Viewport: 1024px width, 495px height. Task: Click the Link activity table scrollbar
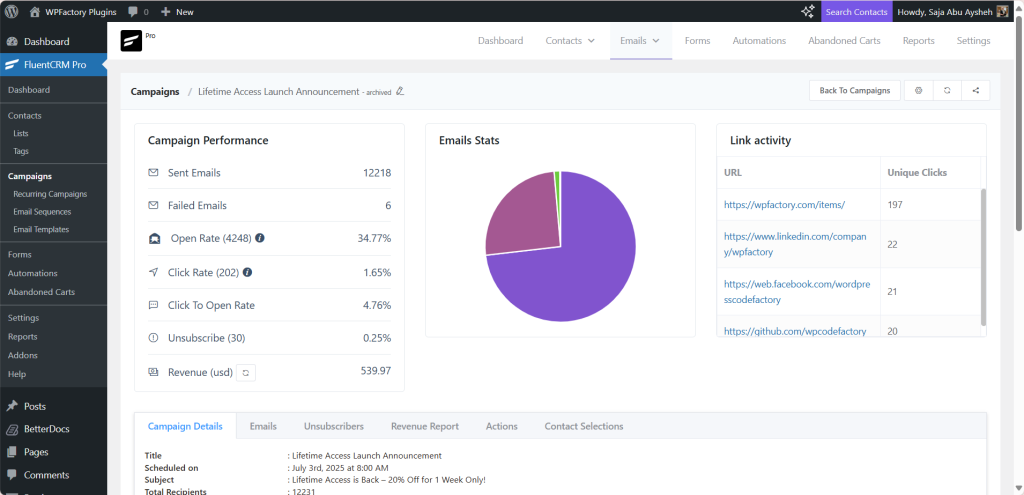pyautogui.click(x=984, y=257)
